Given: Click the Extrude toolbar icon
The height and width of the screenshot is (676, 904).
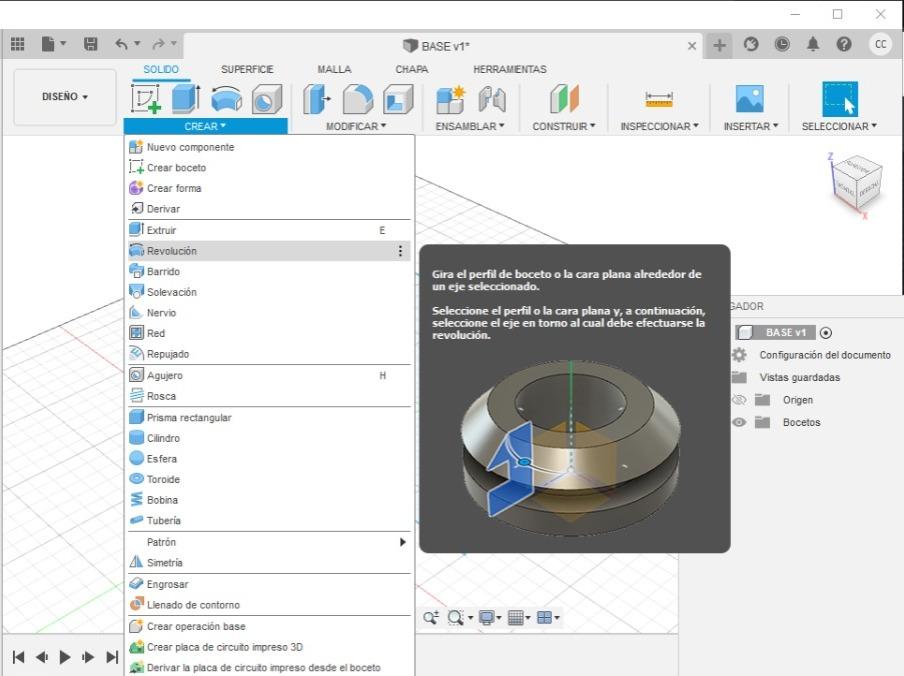Looking at the screenshot, I should (x=186, y=98).
